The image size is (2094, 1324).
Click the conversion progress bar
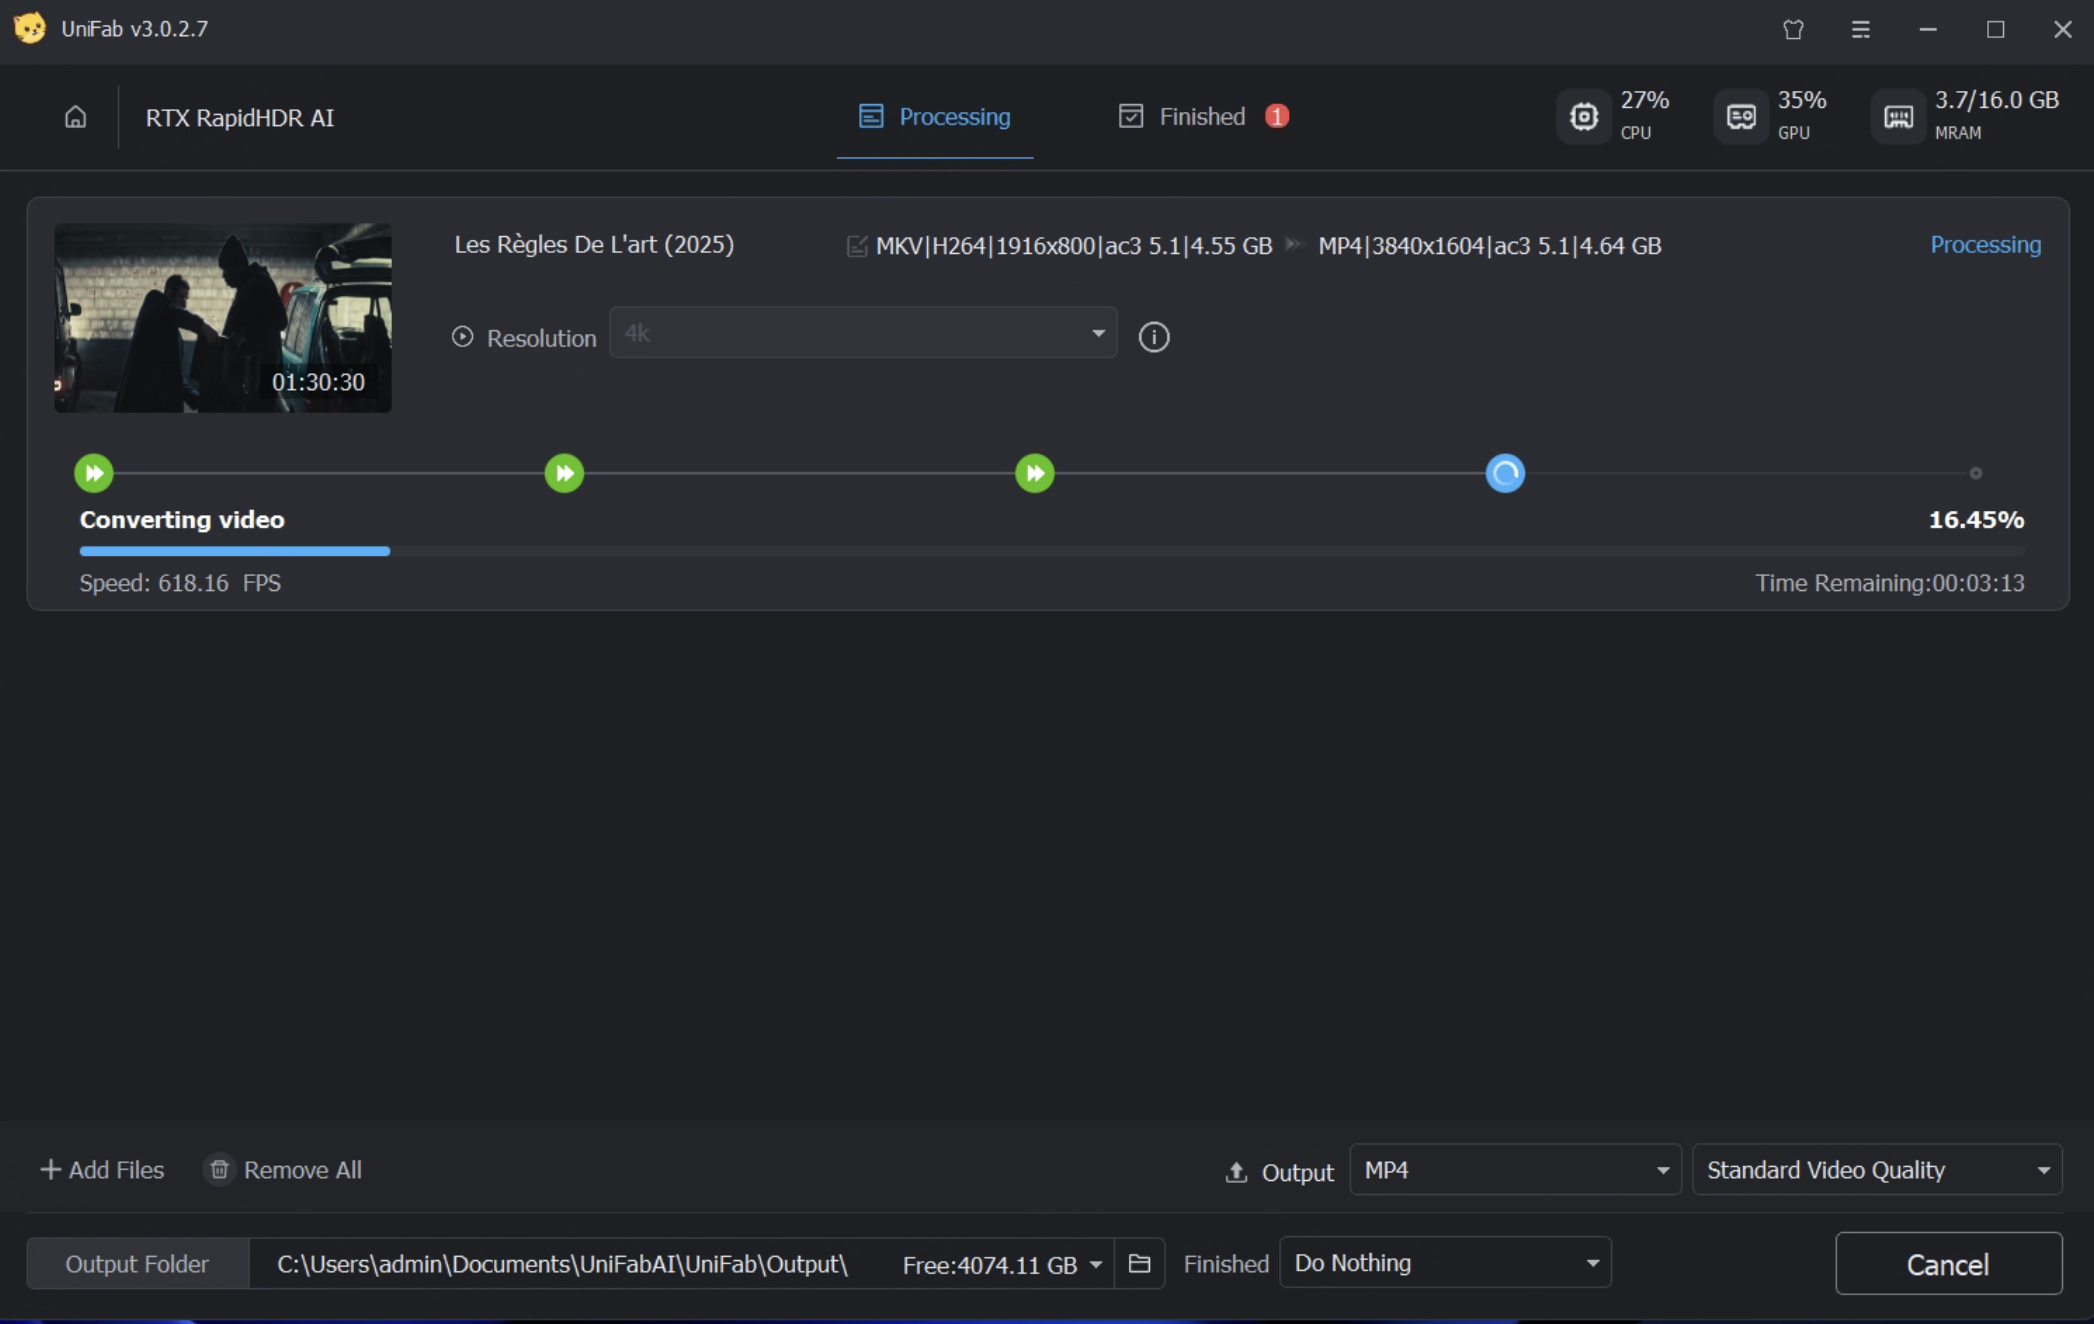[1052, 551]
